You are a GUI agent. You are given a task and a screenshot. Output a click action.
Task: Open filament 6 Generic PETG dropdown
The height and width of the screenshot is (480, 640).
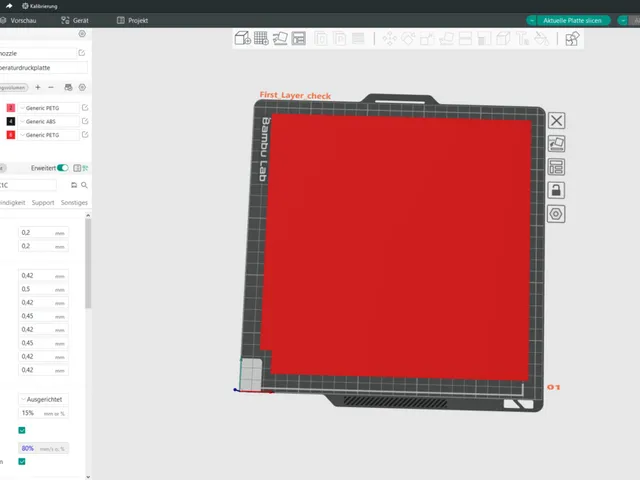click(x=48, y=135)
